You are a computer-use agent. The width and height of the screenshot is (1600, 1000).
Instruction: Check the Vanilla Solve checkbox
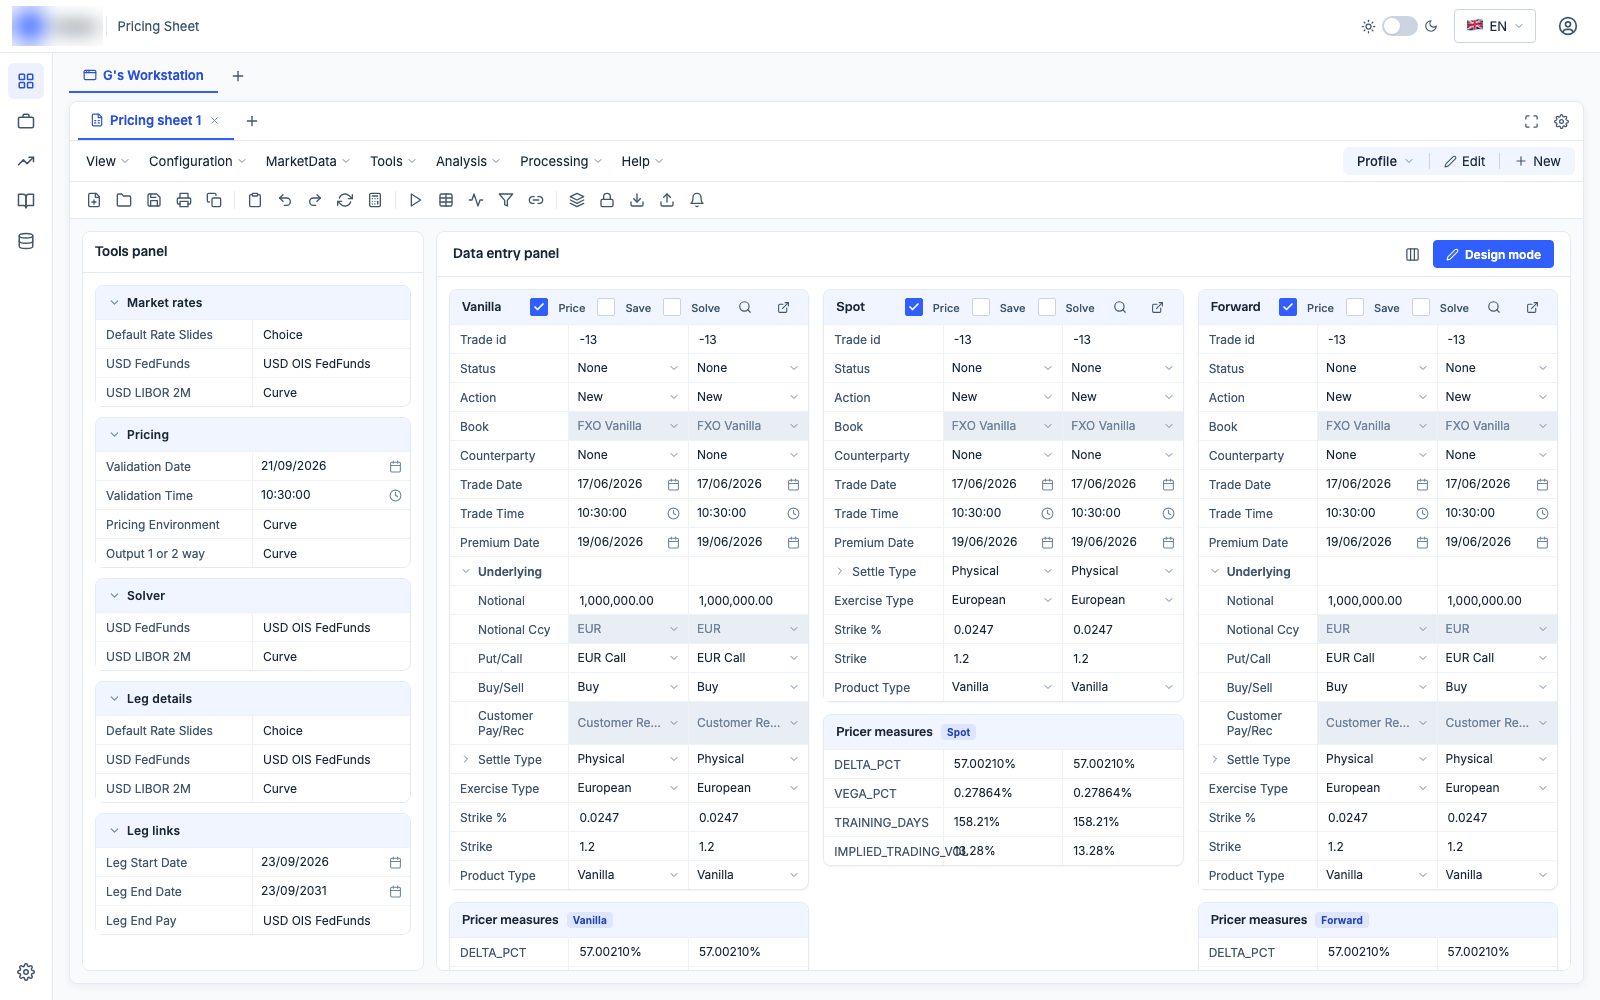(x=672, y=308)
